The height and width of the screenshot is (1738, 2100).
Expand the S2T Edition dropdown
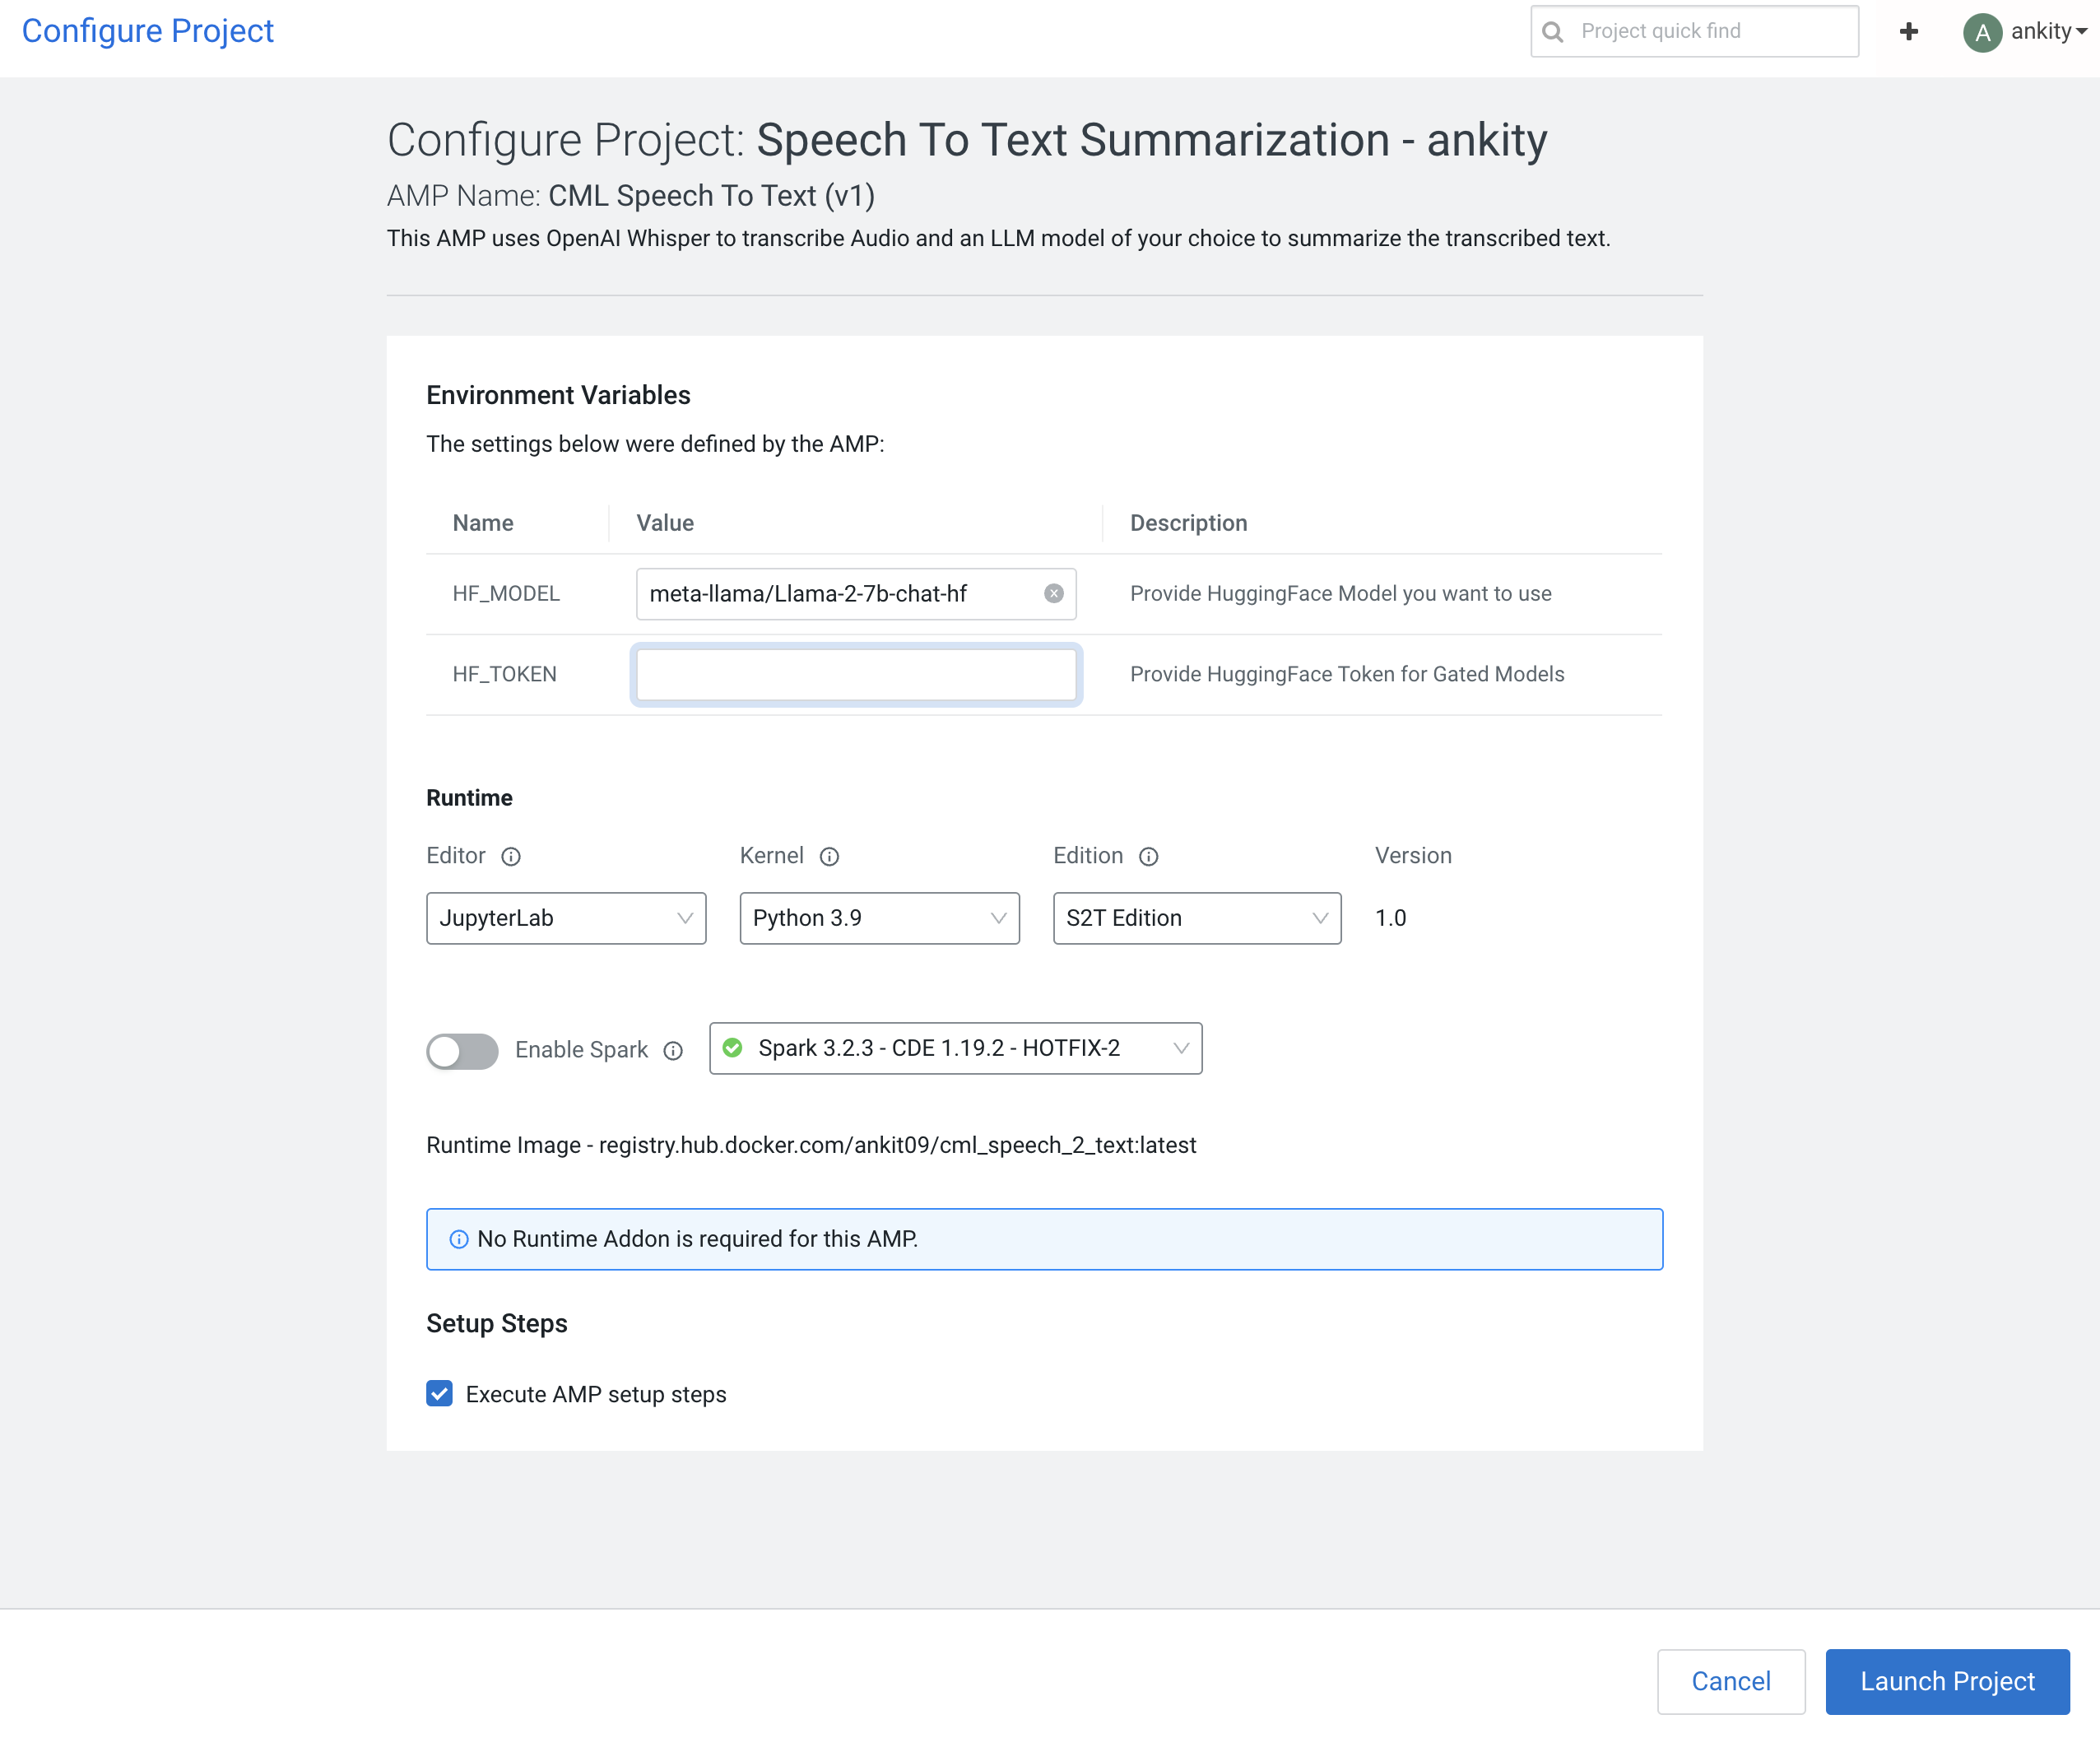pyautogui.click(x=1196, y=918)
